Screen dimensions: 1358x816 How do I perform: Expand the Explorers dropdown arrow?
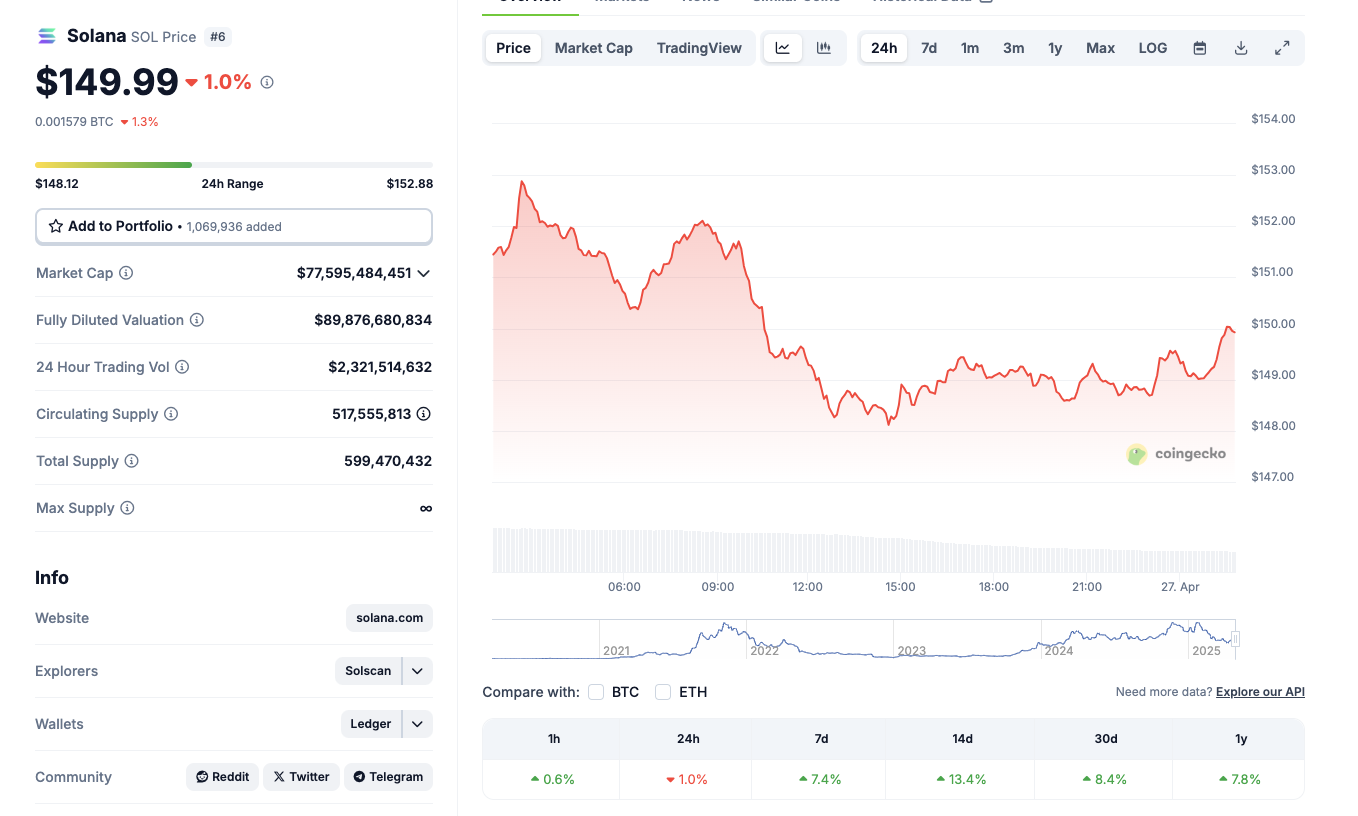click(x=418, y=671)
